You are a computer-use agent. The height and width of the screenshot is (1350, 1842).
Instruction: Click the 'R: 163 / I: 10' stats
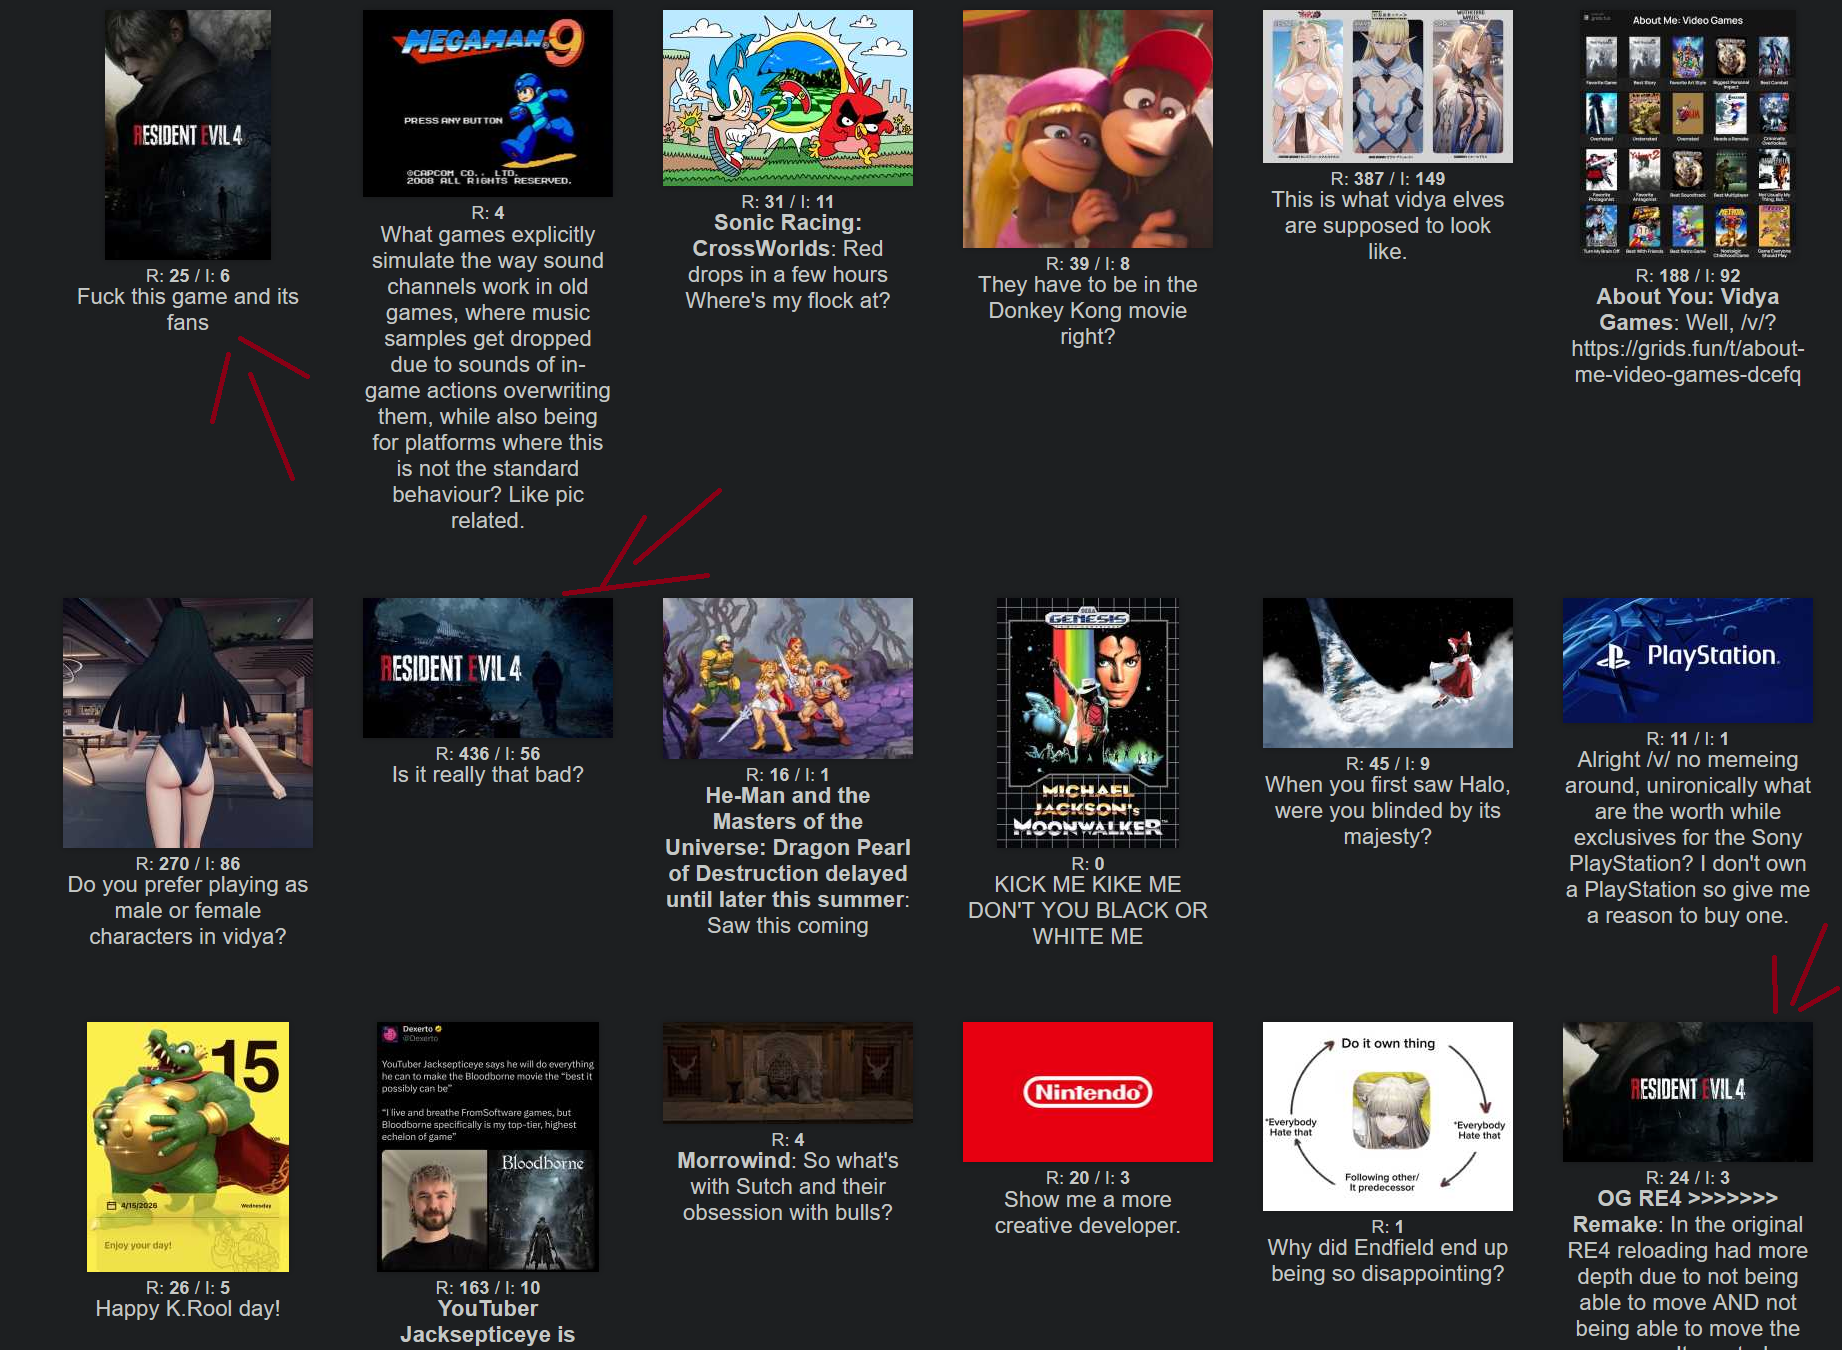coord(488,1288)
